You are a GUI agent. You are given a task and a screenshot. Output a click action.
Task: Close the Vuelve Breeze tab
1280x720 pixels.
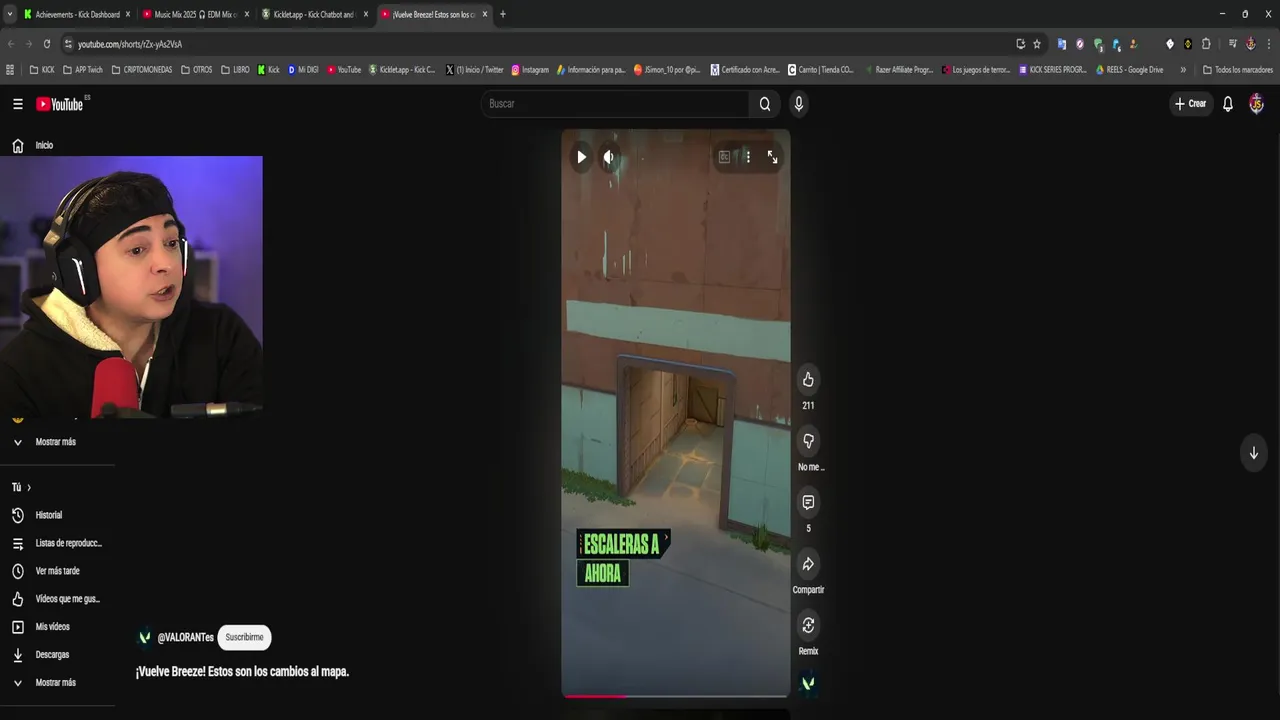click(485, 14)
